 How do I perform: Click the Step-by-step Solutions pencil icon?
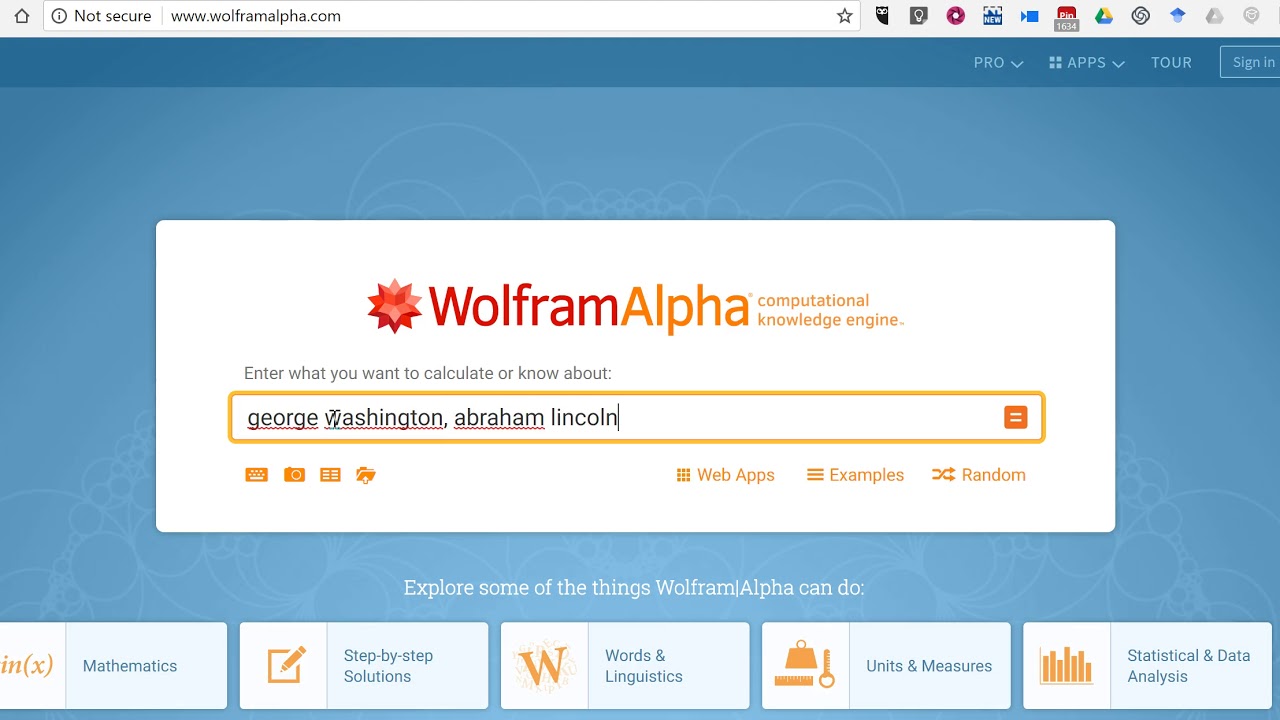(x=286, y=666)
